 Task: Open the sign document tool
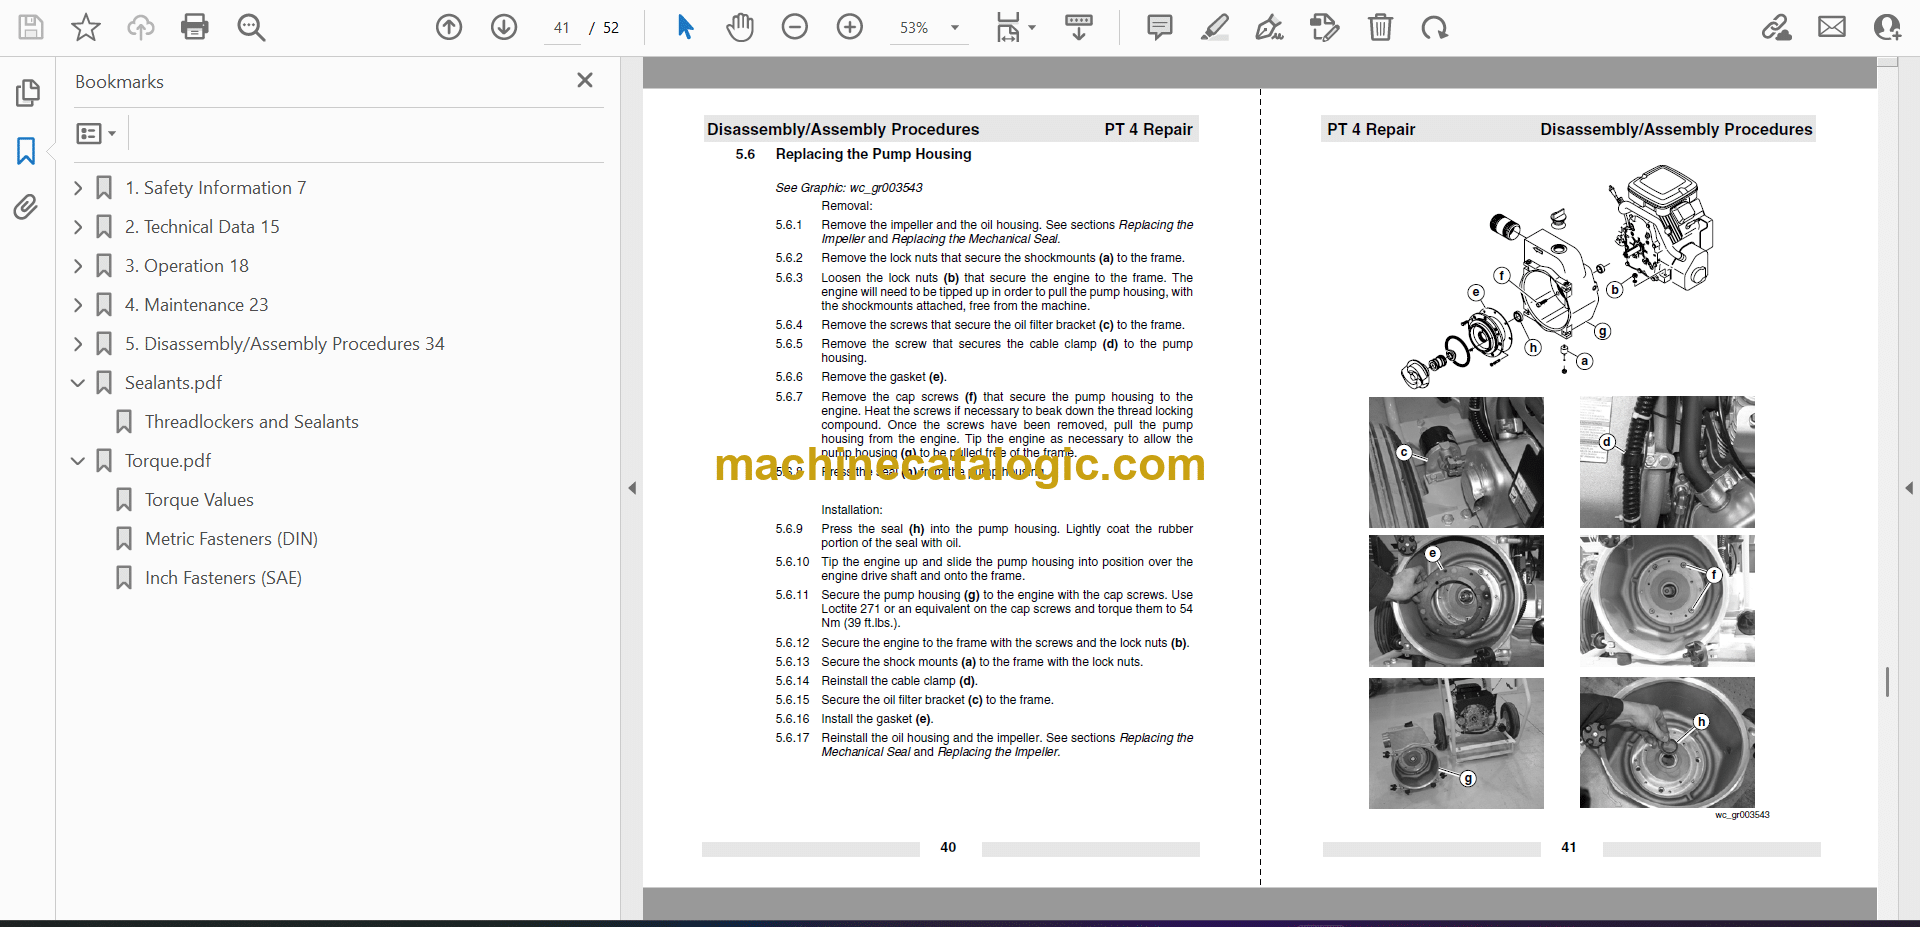tap(1270, 27)
